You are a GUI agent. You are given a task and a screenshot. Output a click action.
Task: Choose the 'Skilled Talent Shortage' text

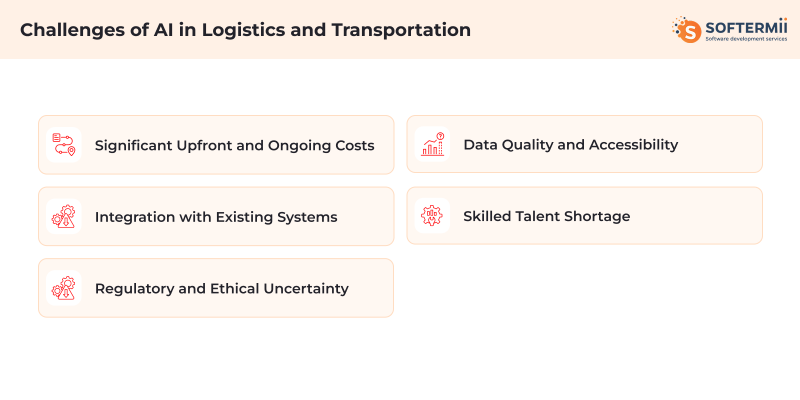546,217
